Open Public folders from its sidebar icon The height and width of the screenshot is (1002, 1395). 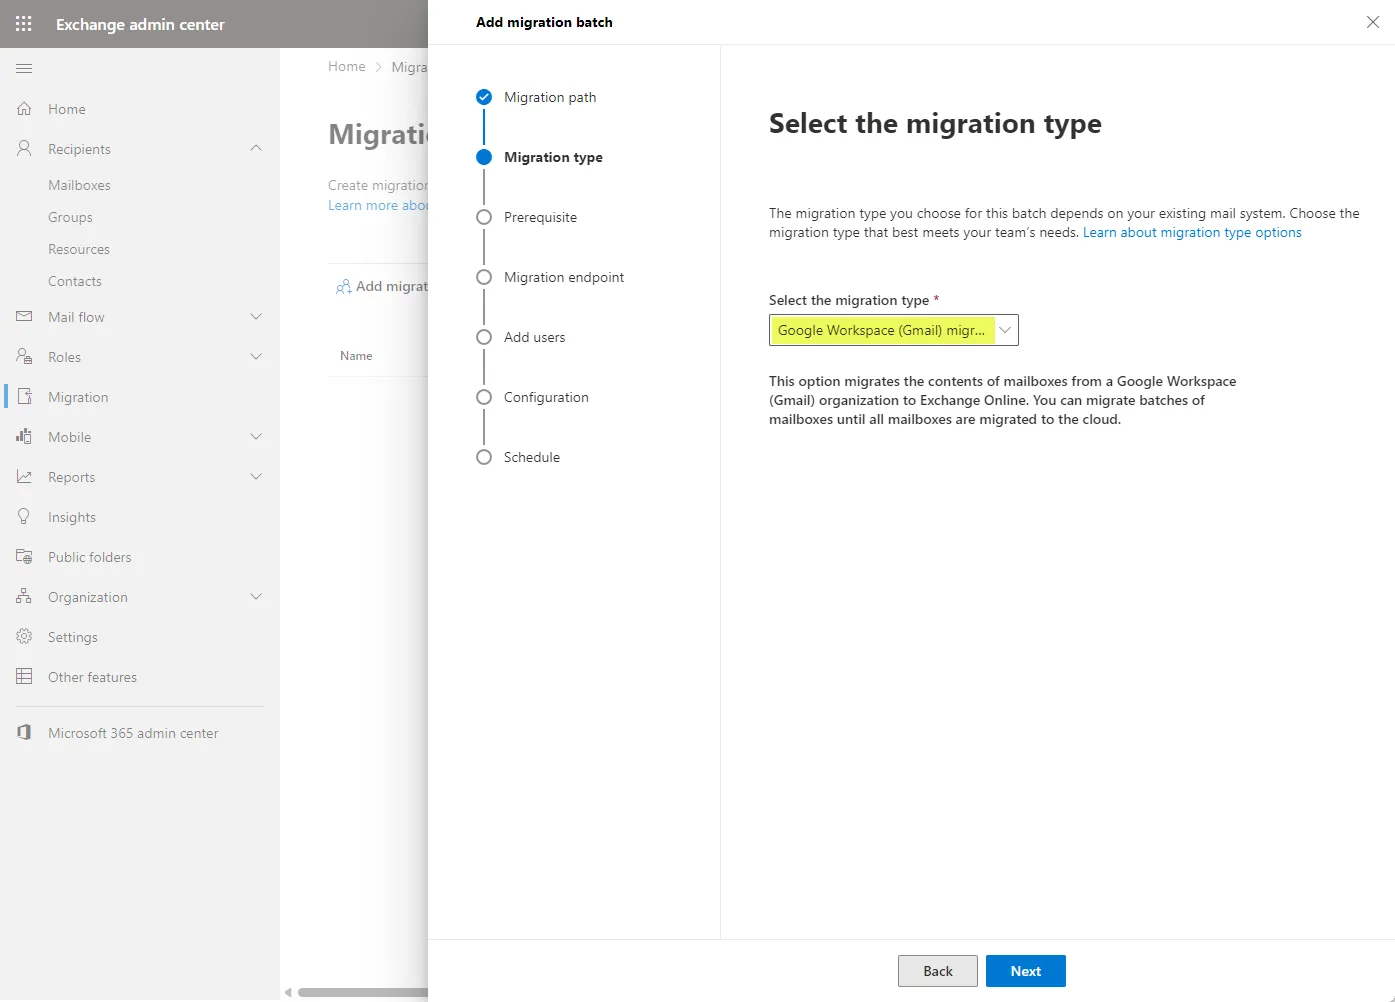24,556
